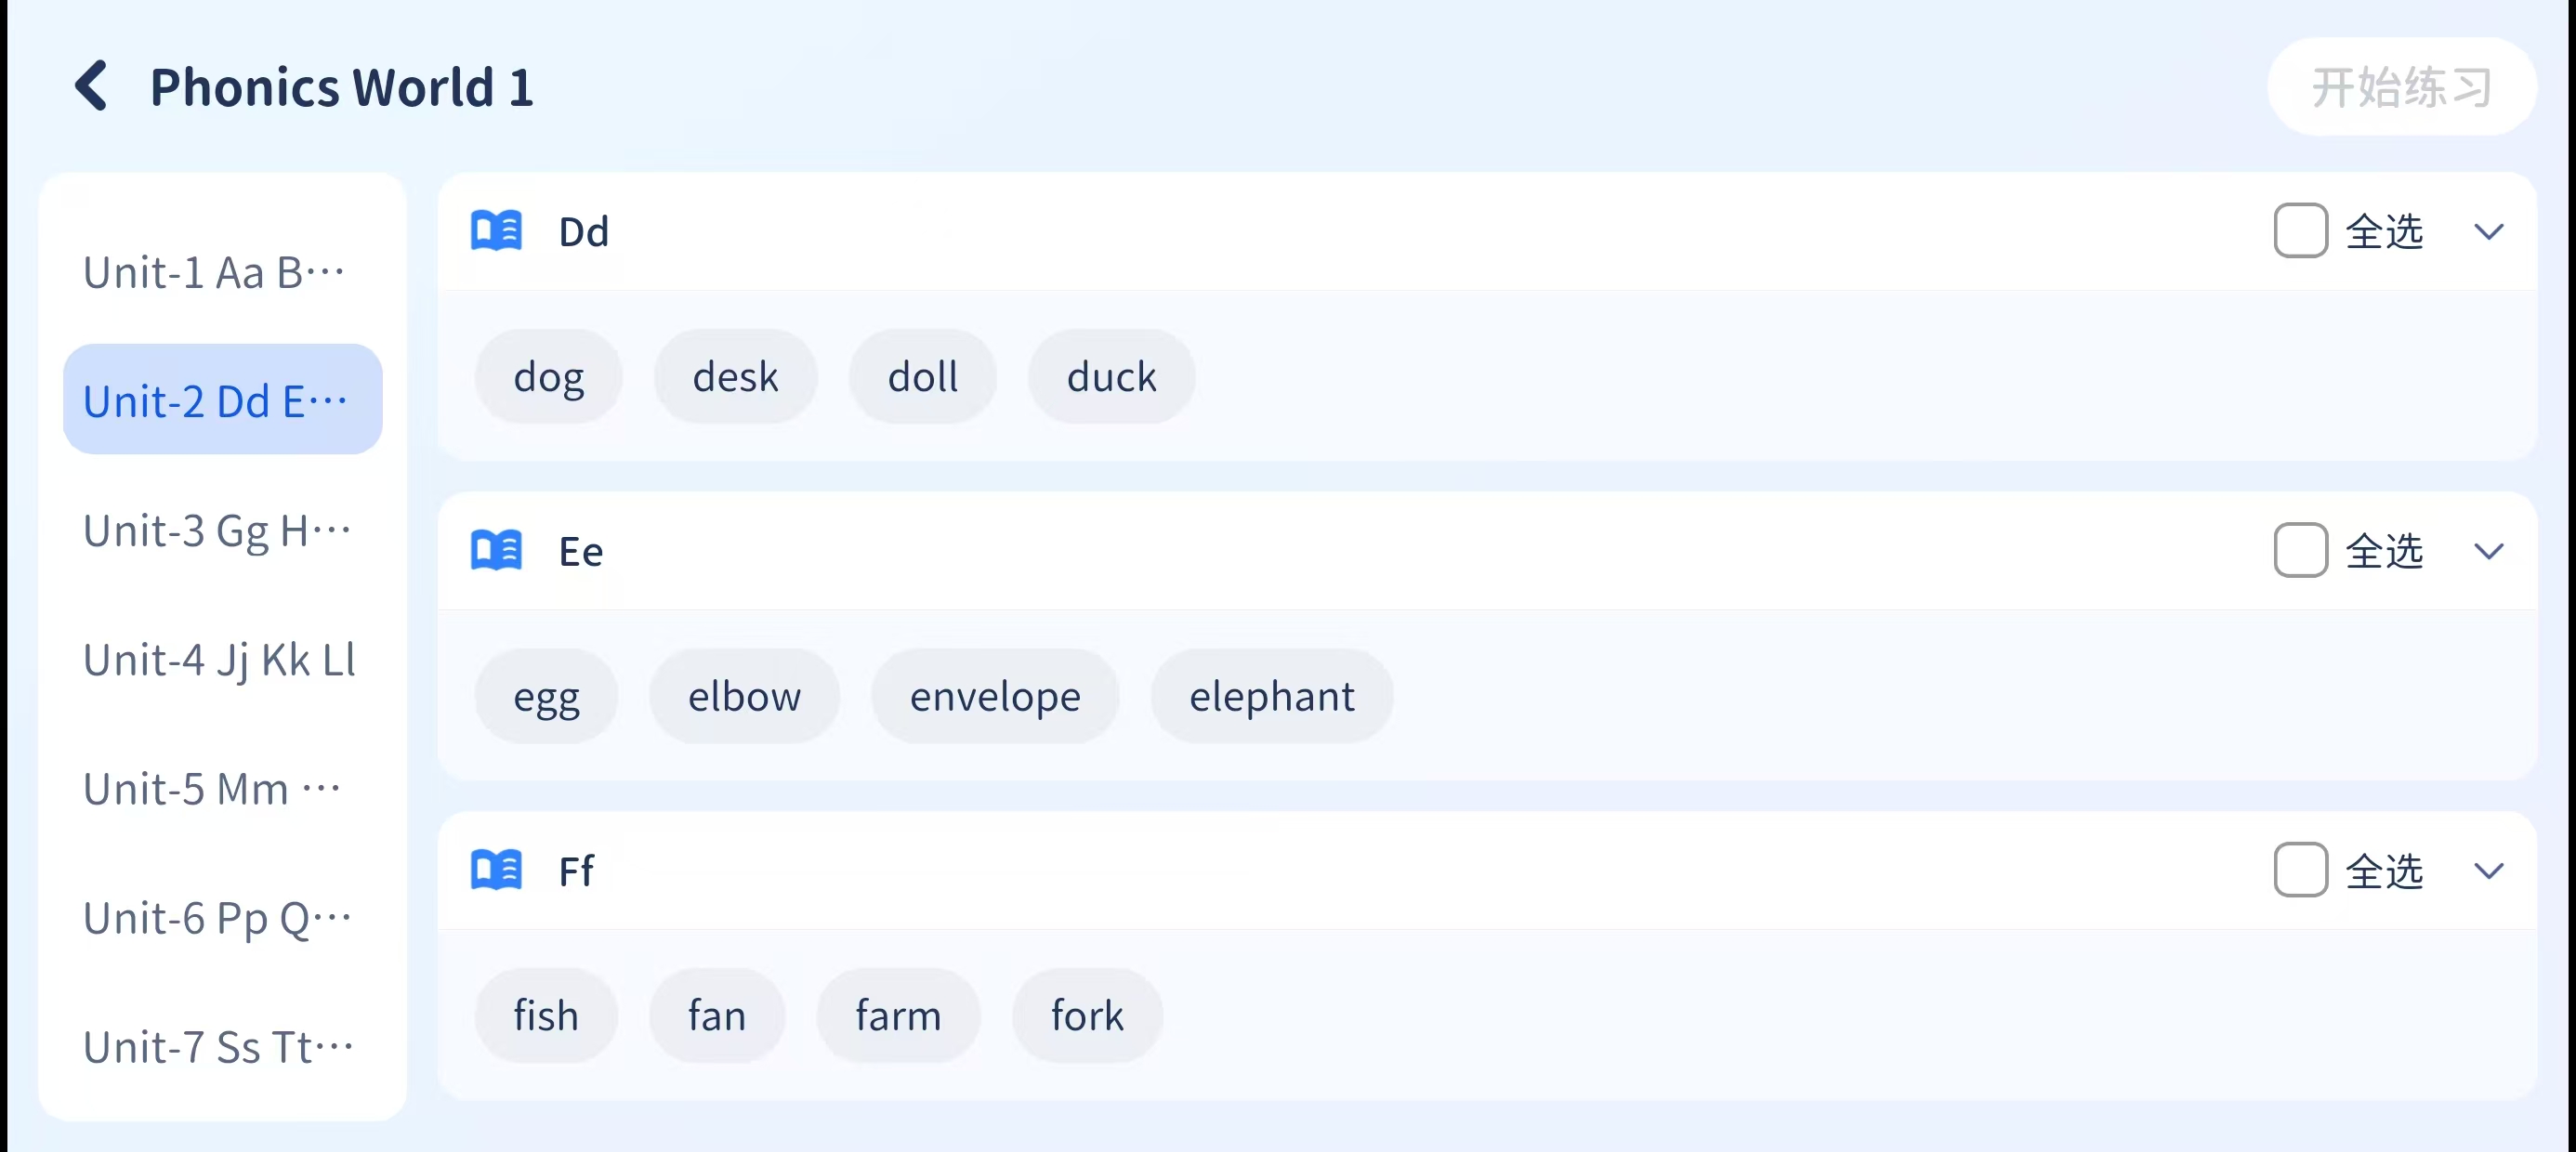Check the select-all box for Ee
Screen dimensions: 2576x1152
(x=2300, y=551)
